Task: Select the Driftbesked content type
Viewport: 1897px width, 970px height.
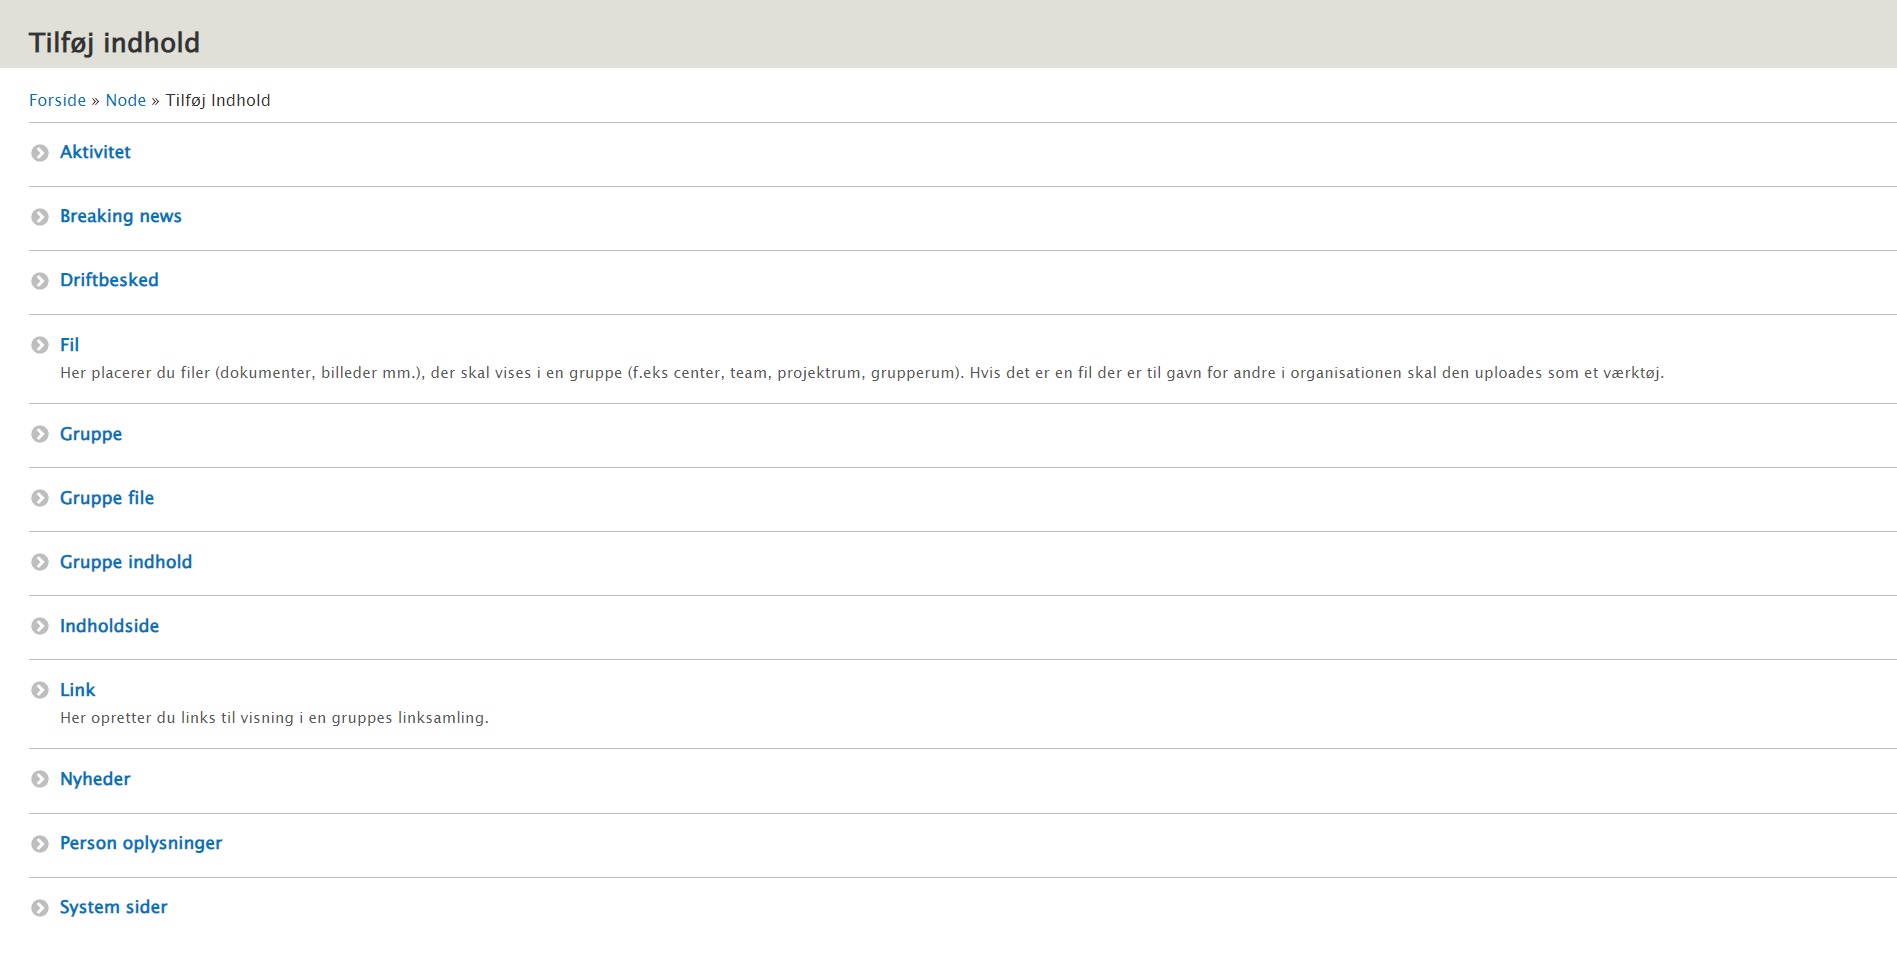Action: pos(109,280)
